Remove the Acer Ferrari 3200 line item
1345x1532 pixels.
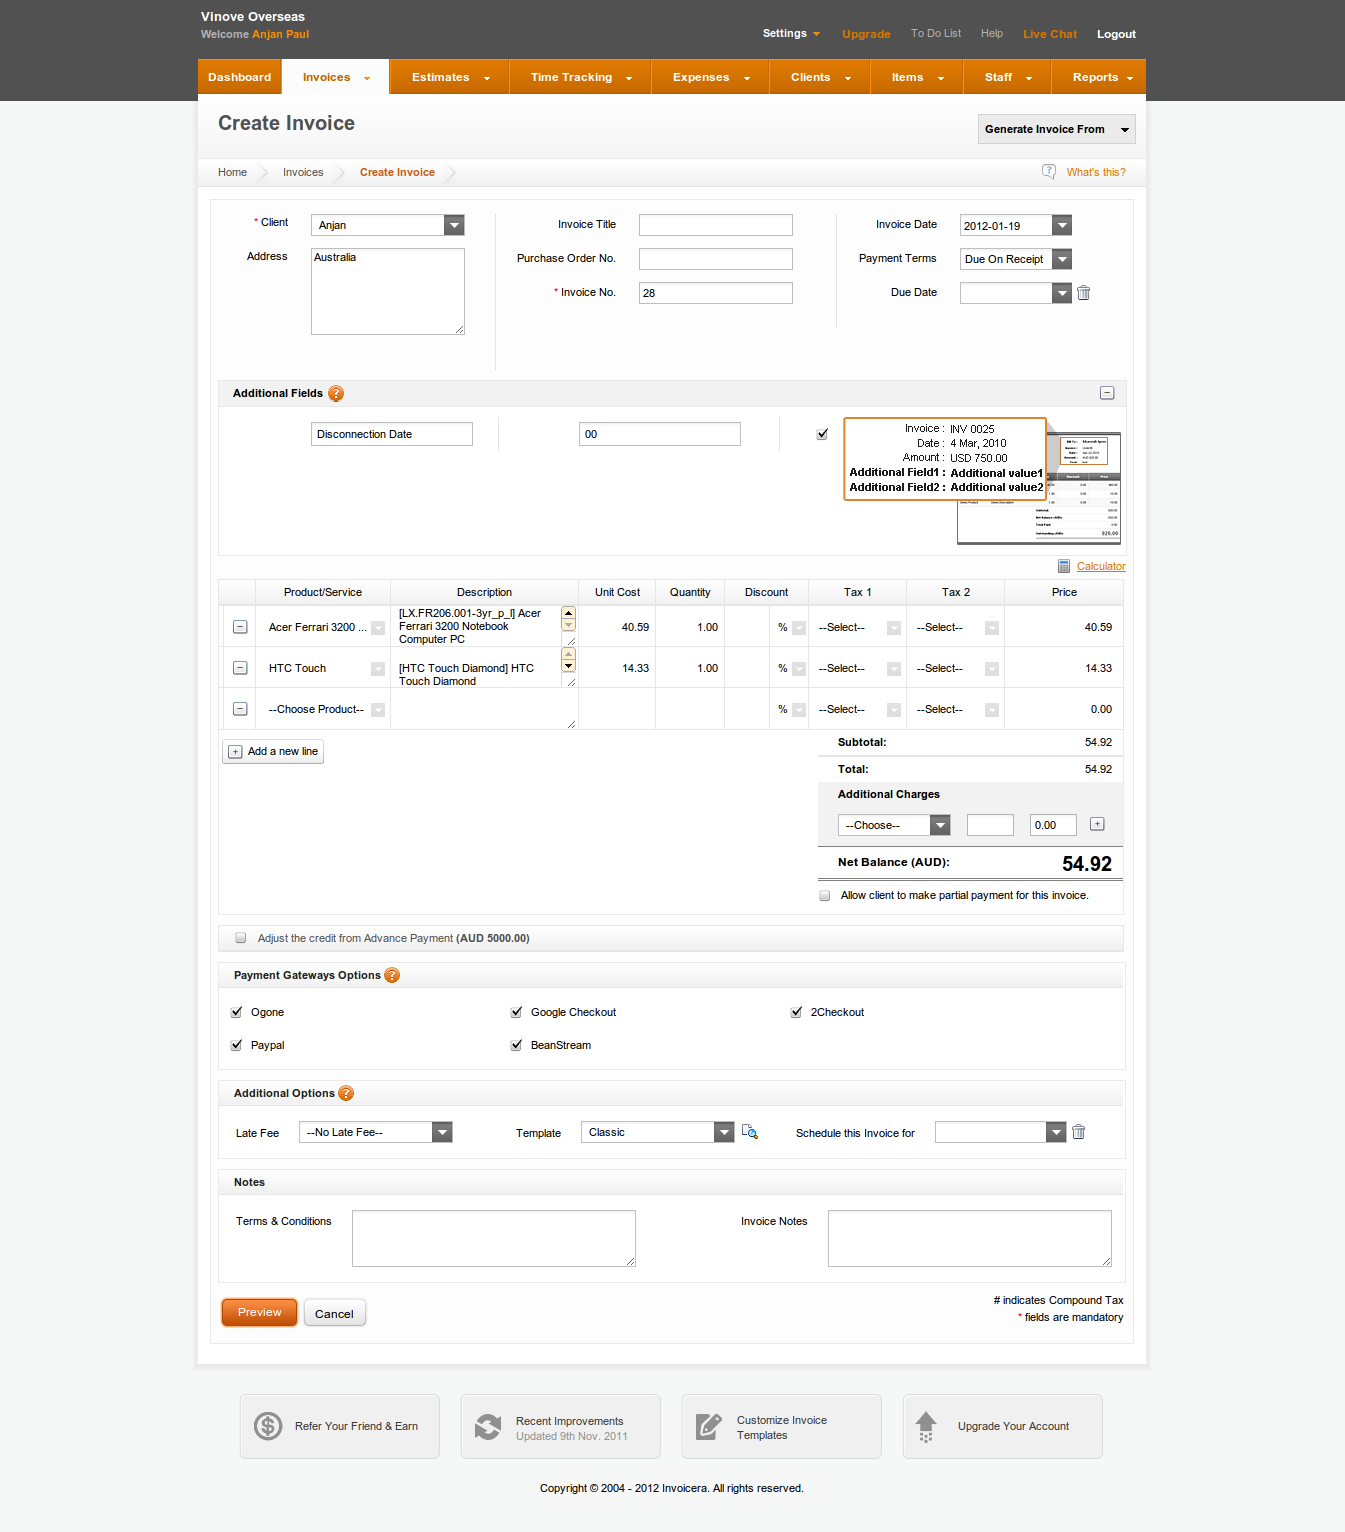(x=240, y=627)
